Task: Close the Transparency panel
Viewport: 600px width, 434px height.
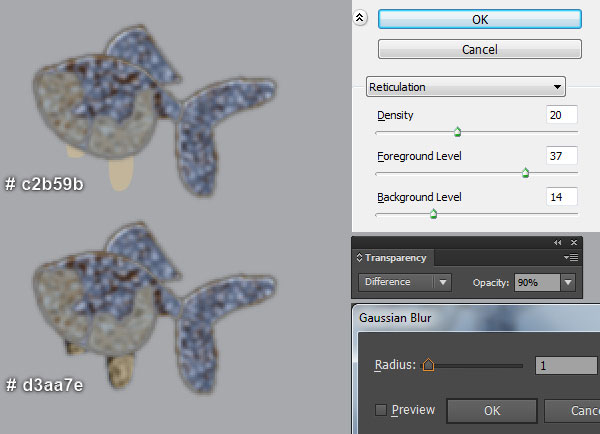Action: click(x=574, y=243)
